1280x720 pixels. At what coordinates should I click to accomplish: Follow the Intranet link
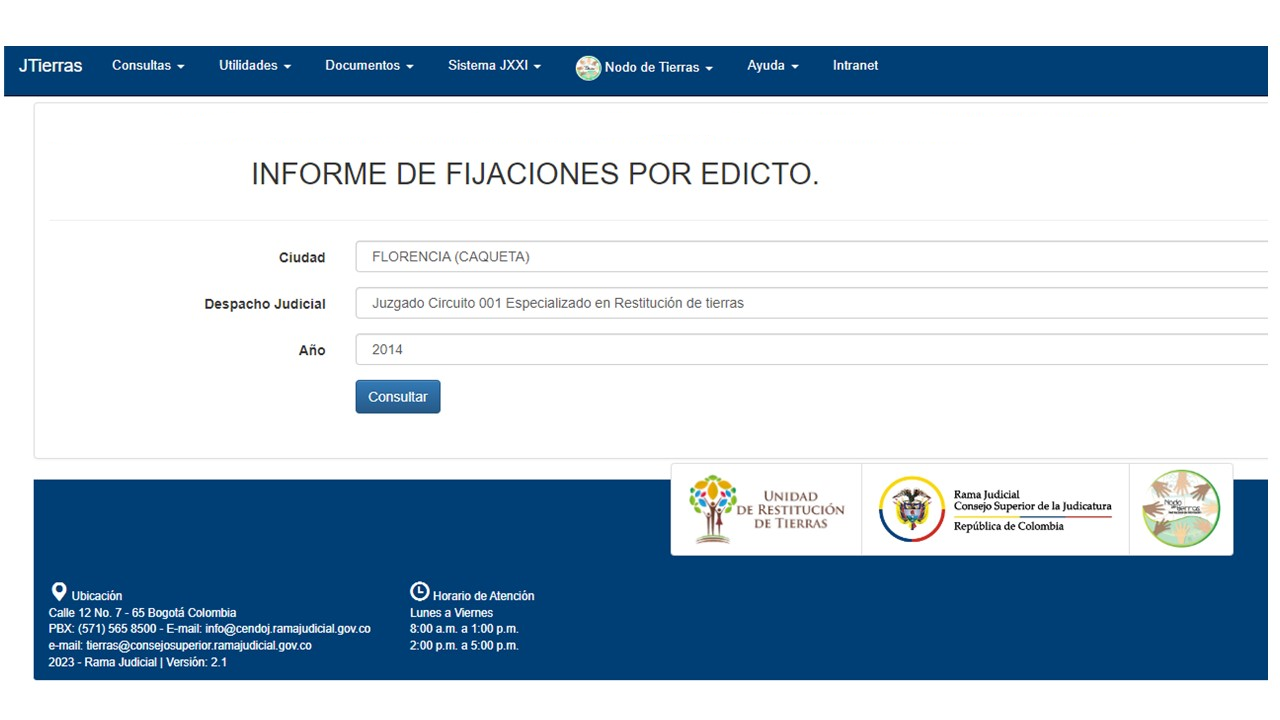[x=855, y=66]
